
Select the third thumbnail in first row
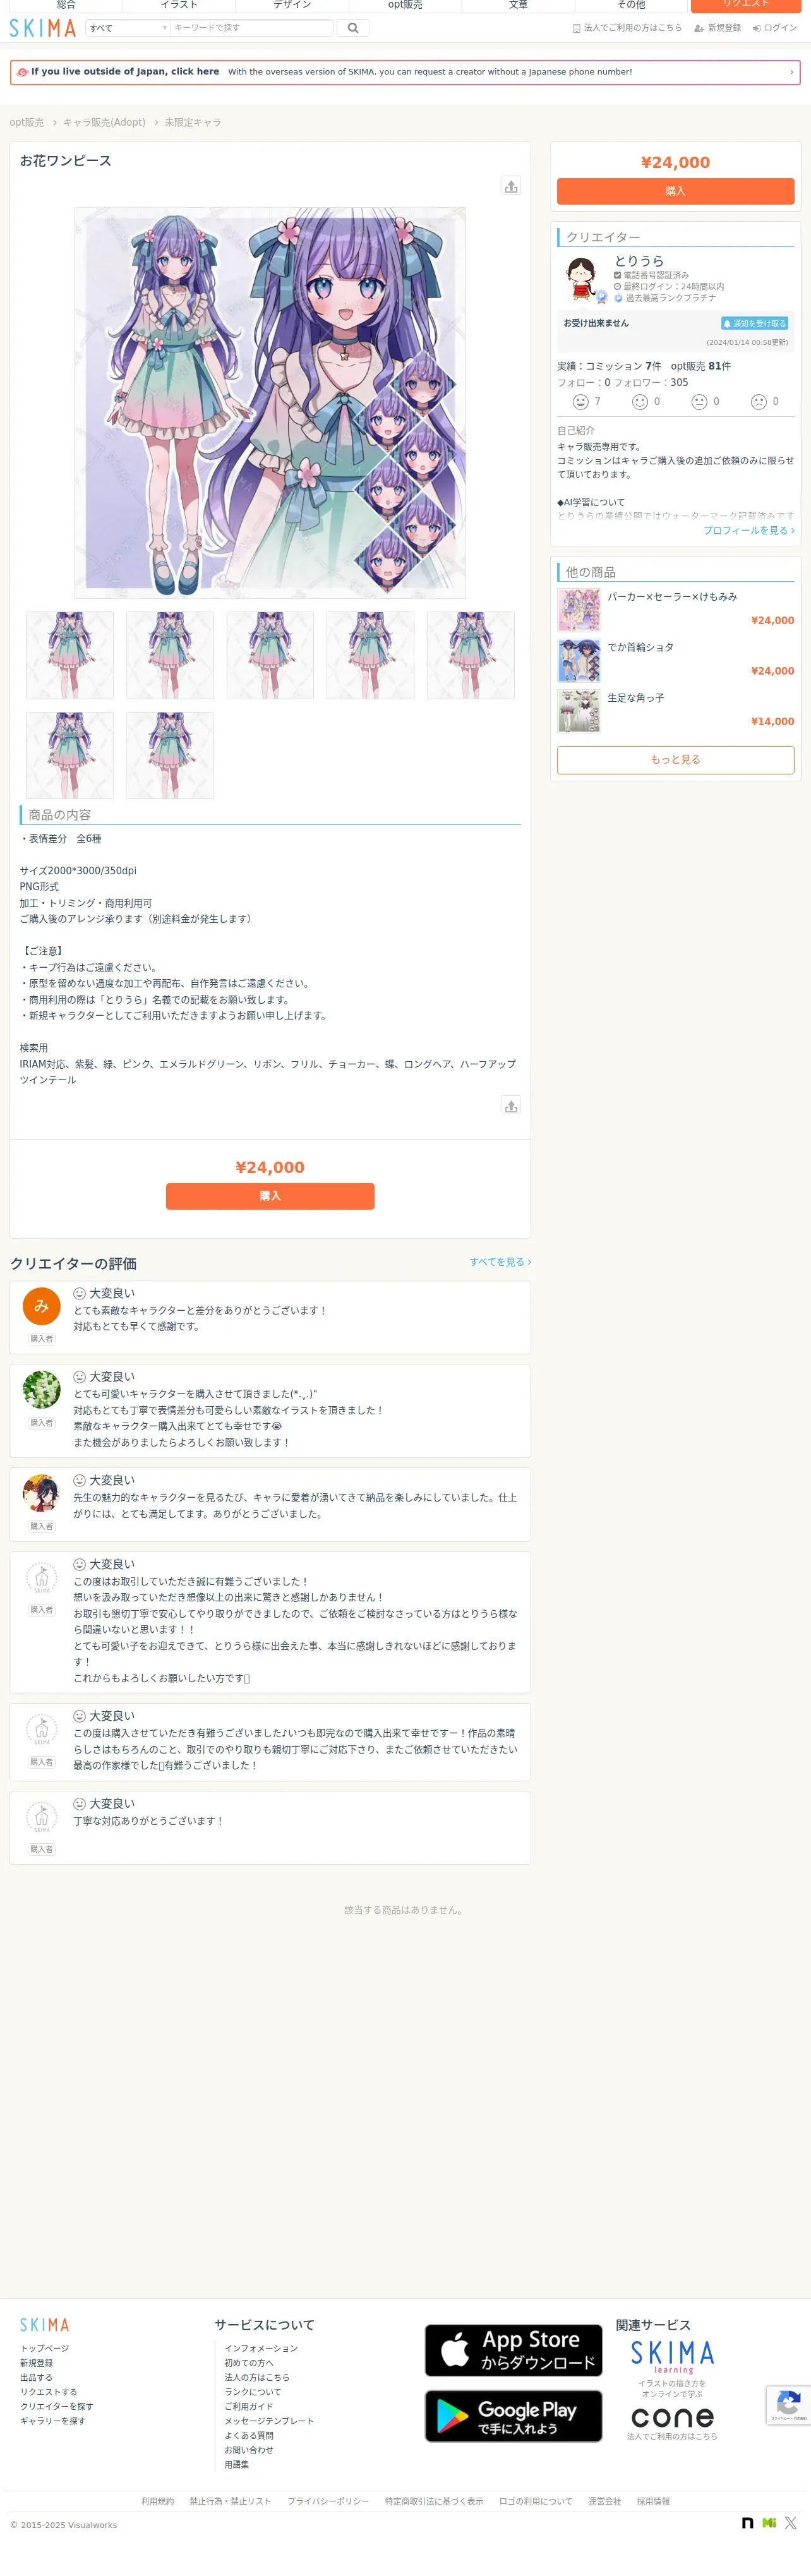pyautogui.click(x=270, y=655)
